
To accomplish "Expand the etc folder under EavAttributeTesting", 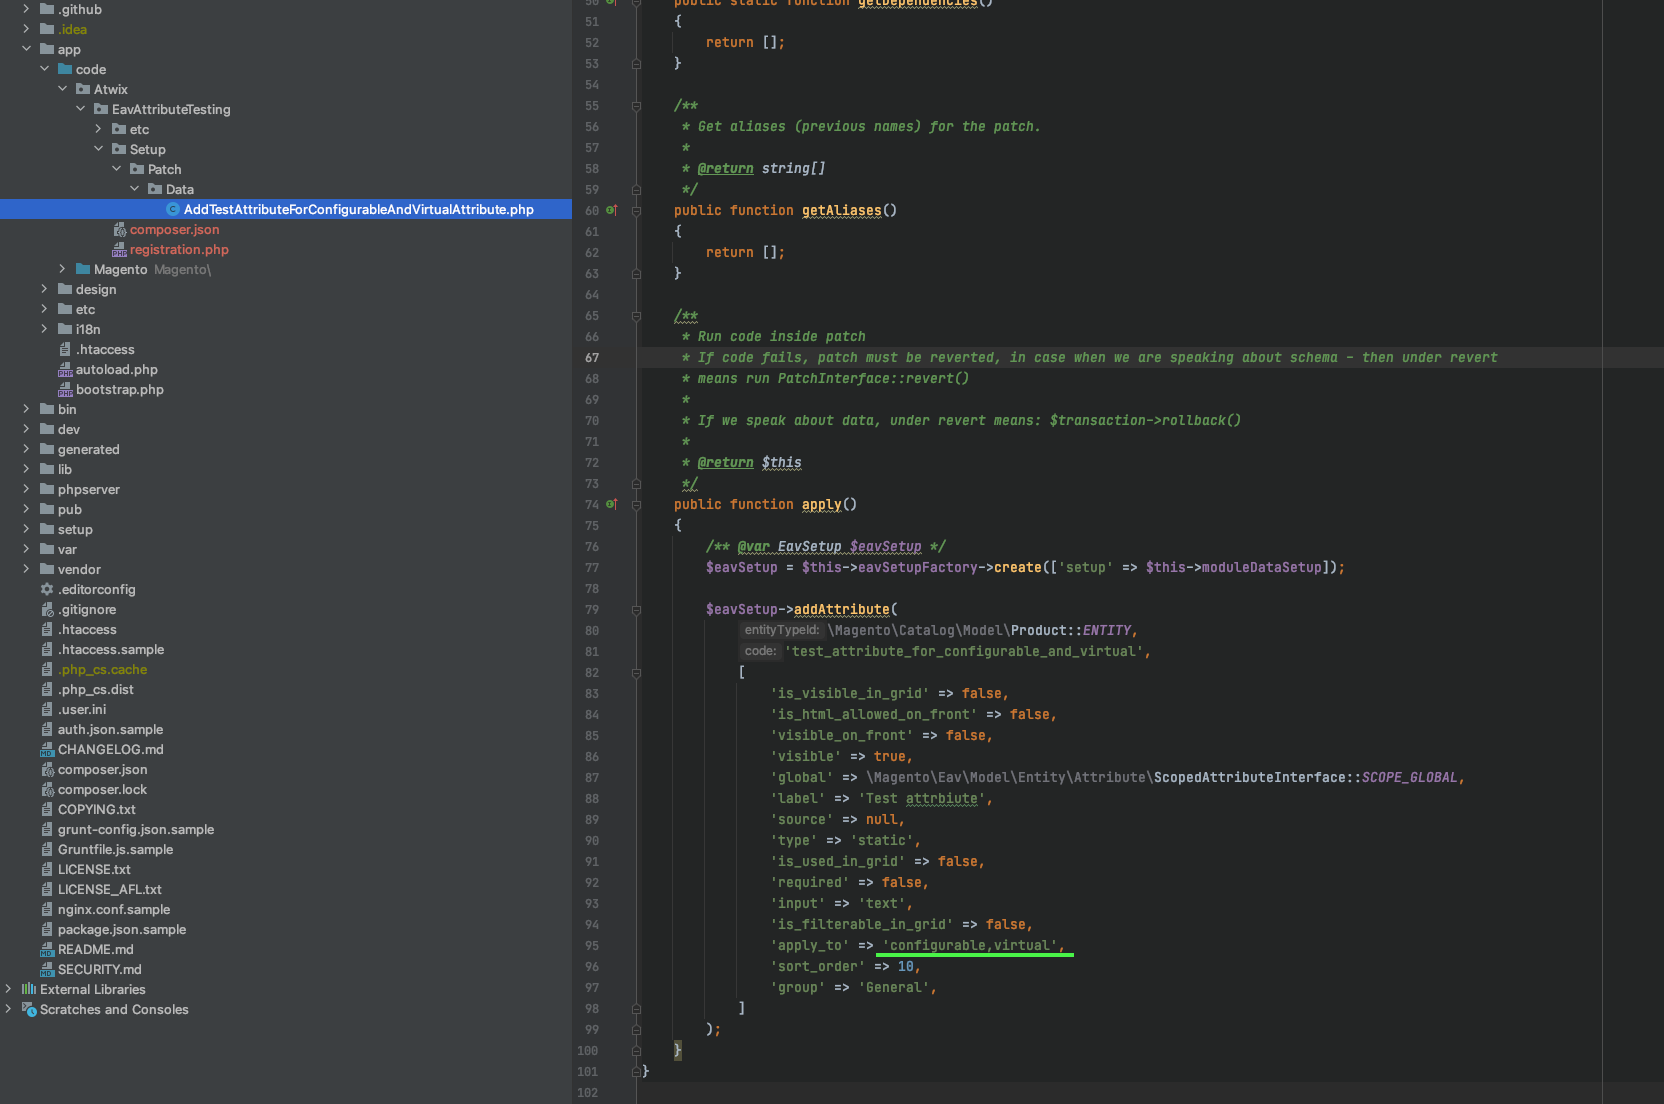I will pos(98,129).
